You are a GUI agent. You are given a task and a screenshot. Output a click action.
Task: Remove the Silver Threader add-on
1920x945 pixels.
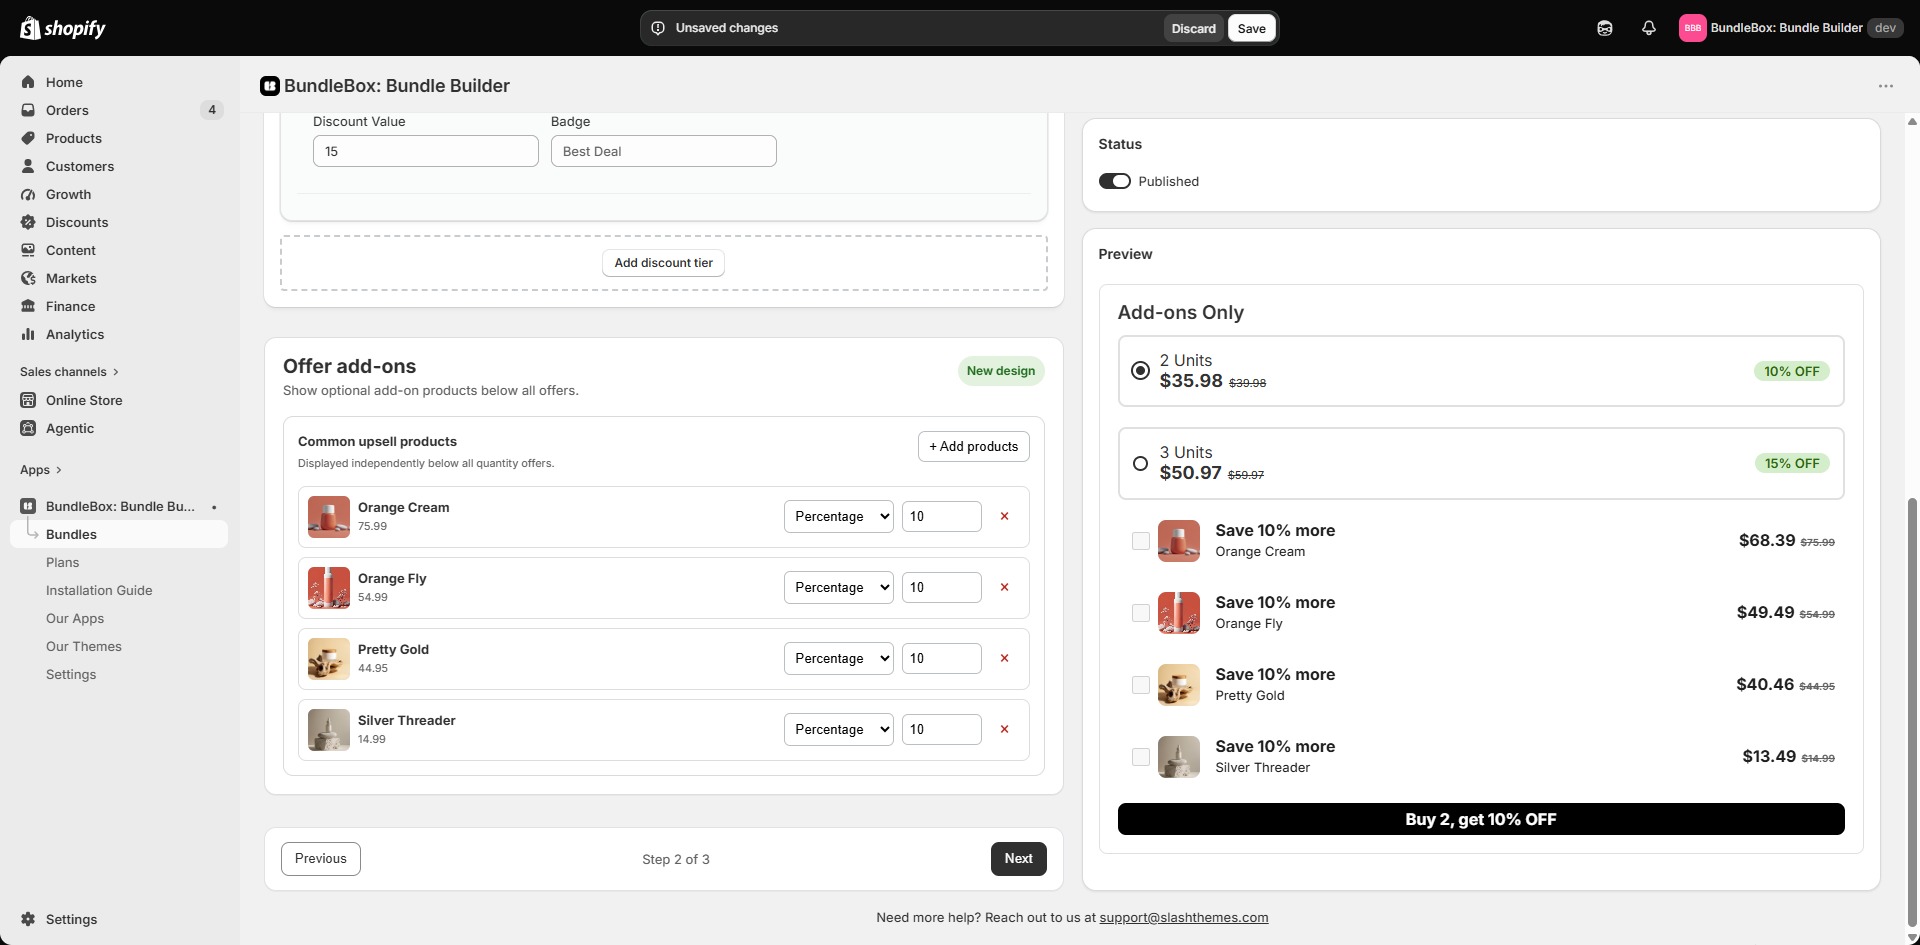coord(1005,730)
